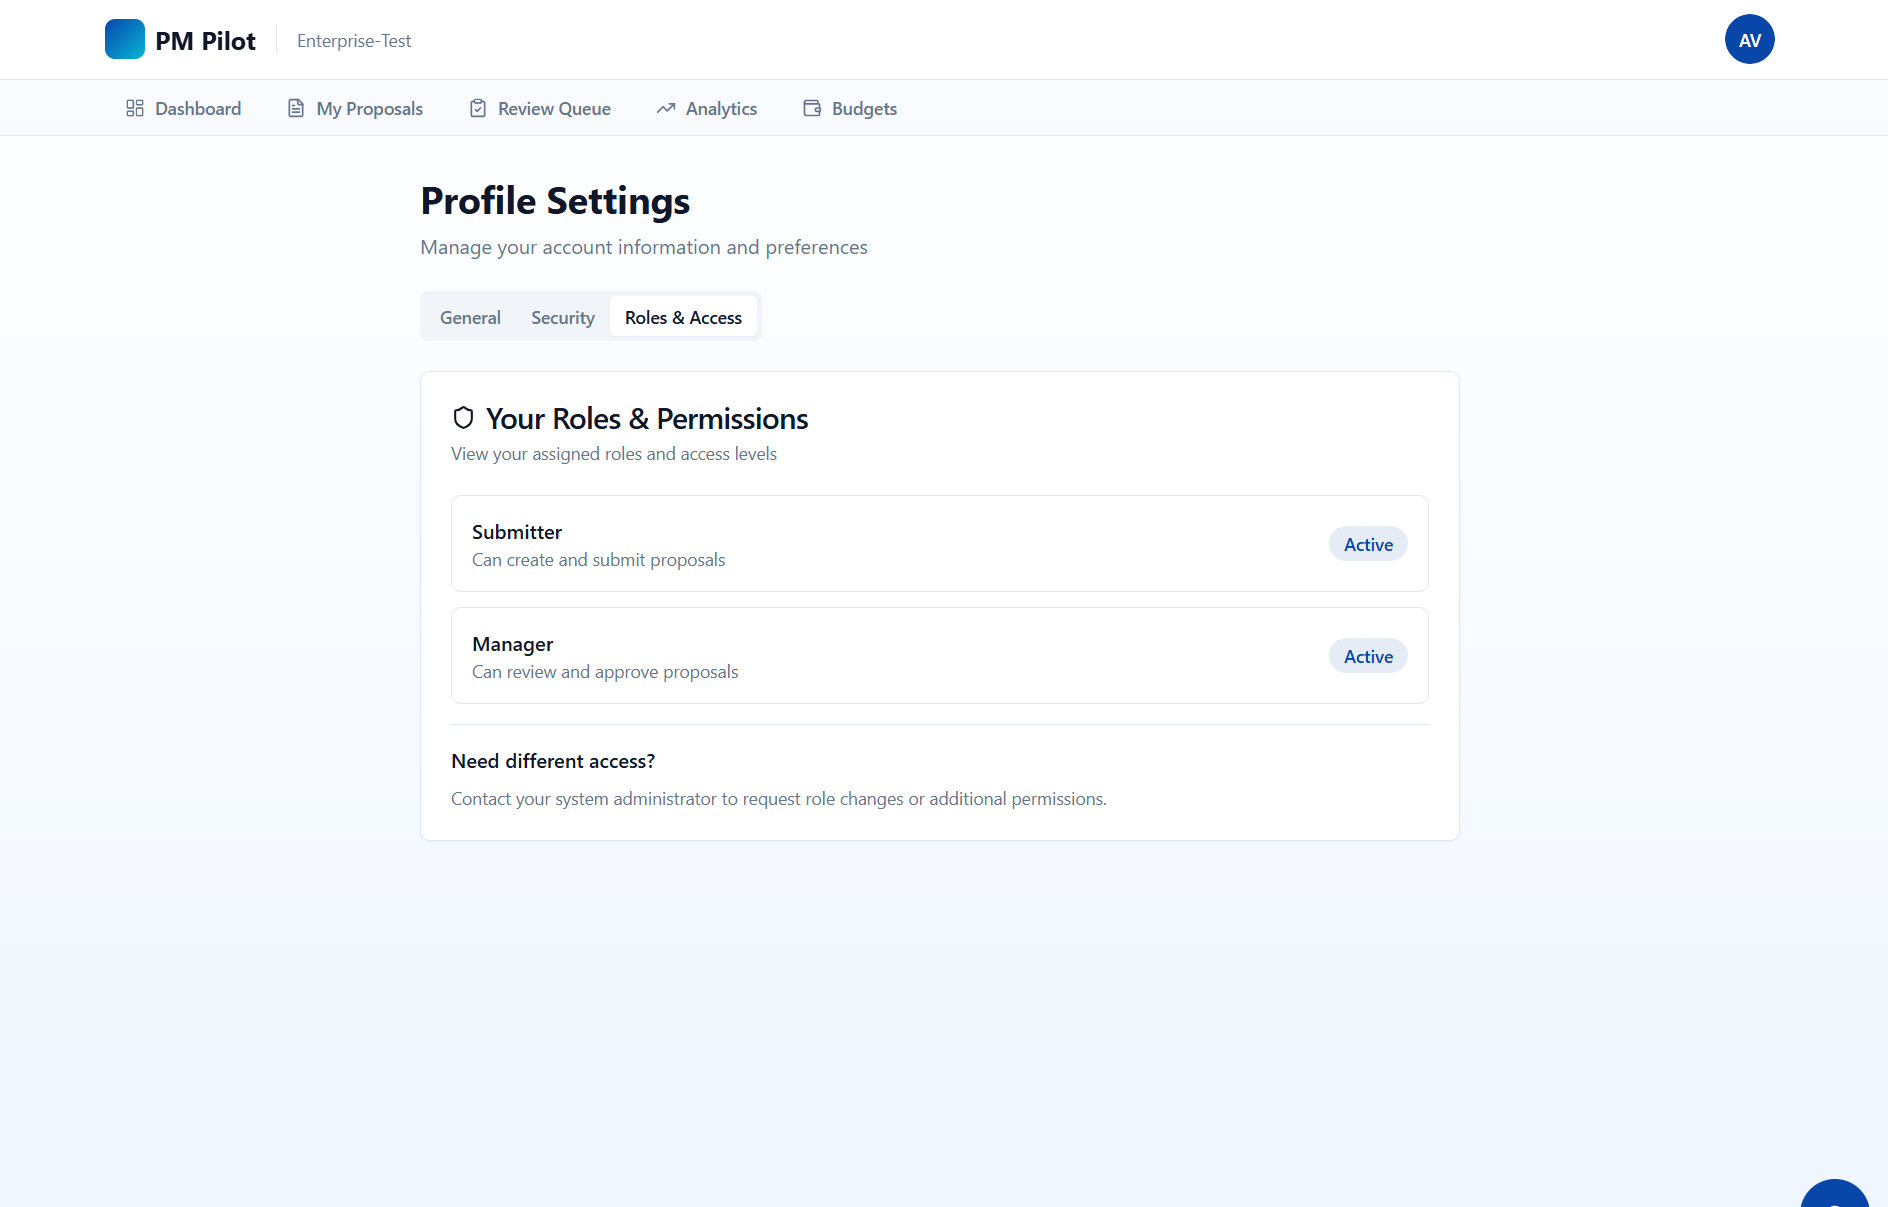The height and width of the screenshot is (1207, 1888).
Task: Click the My Proposals document icon
Action: point(296,108)
